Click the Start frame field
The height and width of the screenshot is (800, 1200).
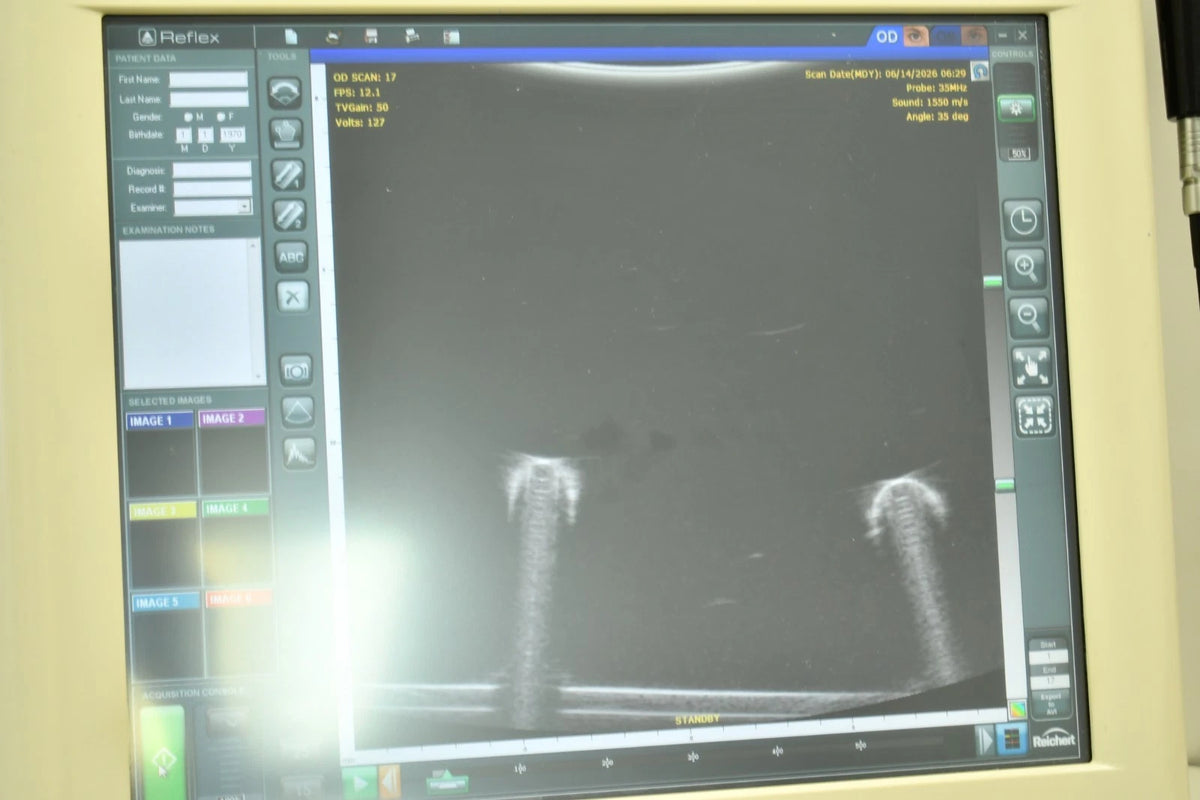(1049, 657)
